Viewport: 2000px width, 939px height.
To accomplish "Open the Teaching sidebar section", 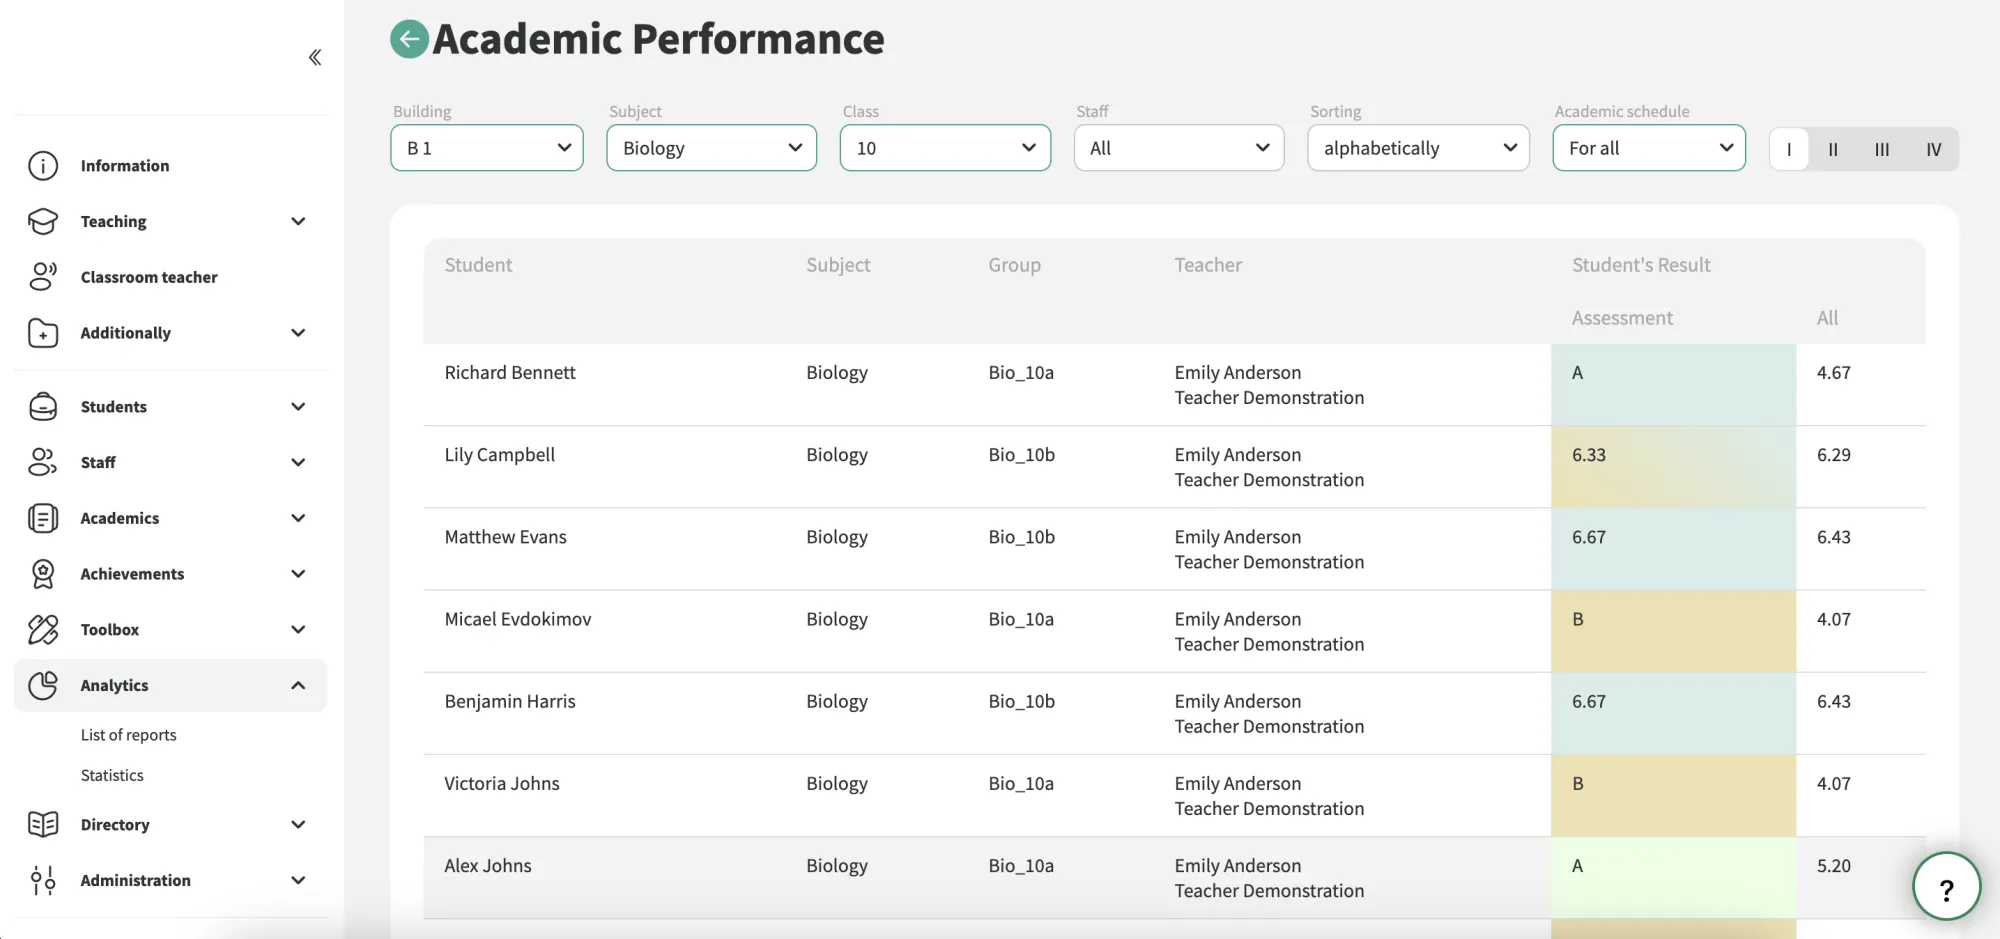I will pos(170,221).
